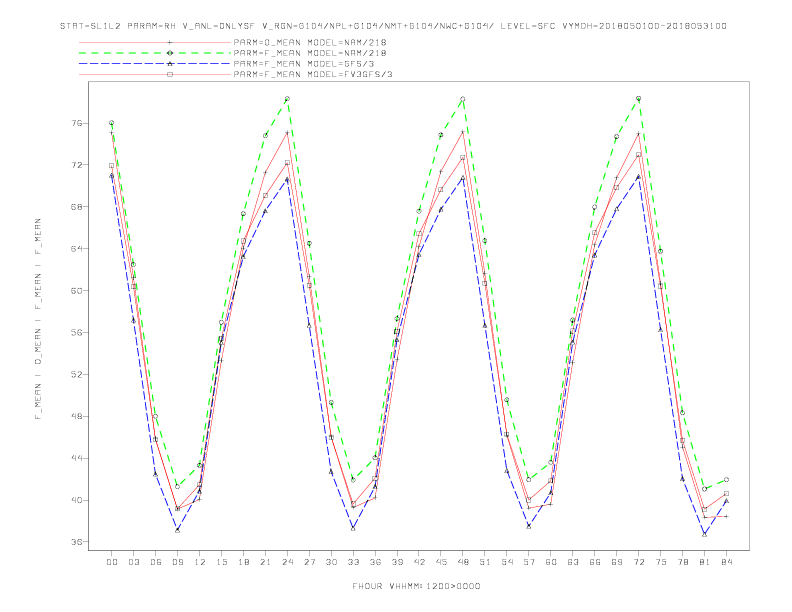This screenshot has width=792, height=612.
Task: Click x-axis forecast hour label 54
Action: (x=507, y=562)
